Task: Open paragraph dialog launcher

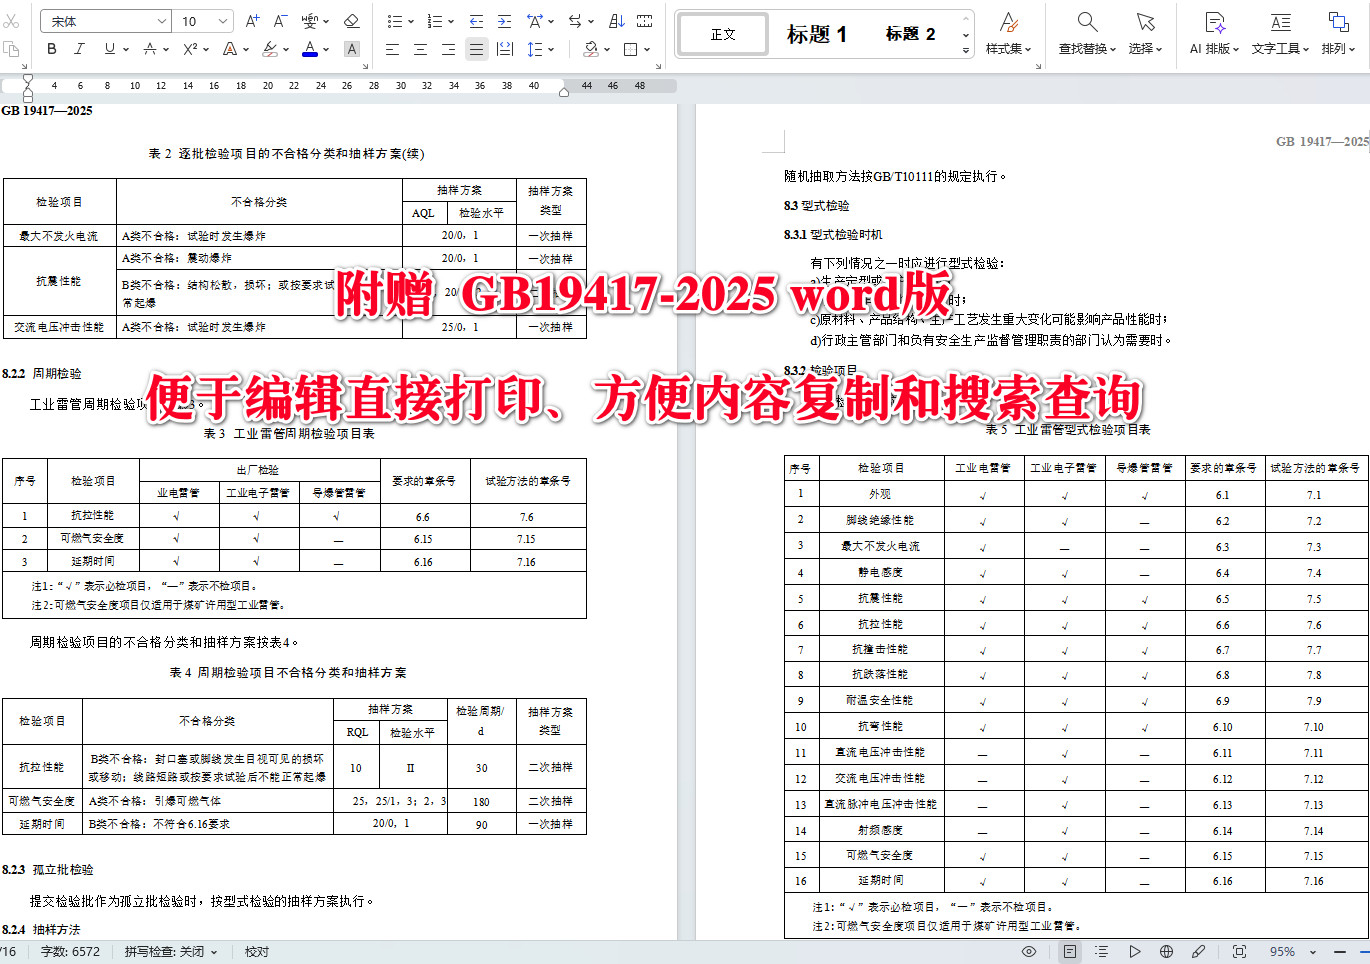Action: (x=661, y=66)
